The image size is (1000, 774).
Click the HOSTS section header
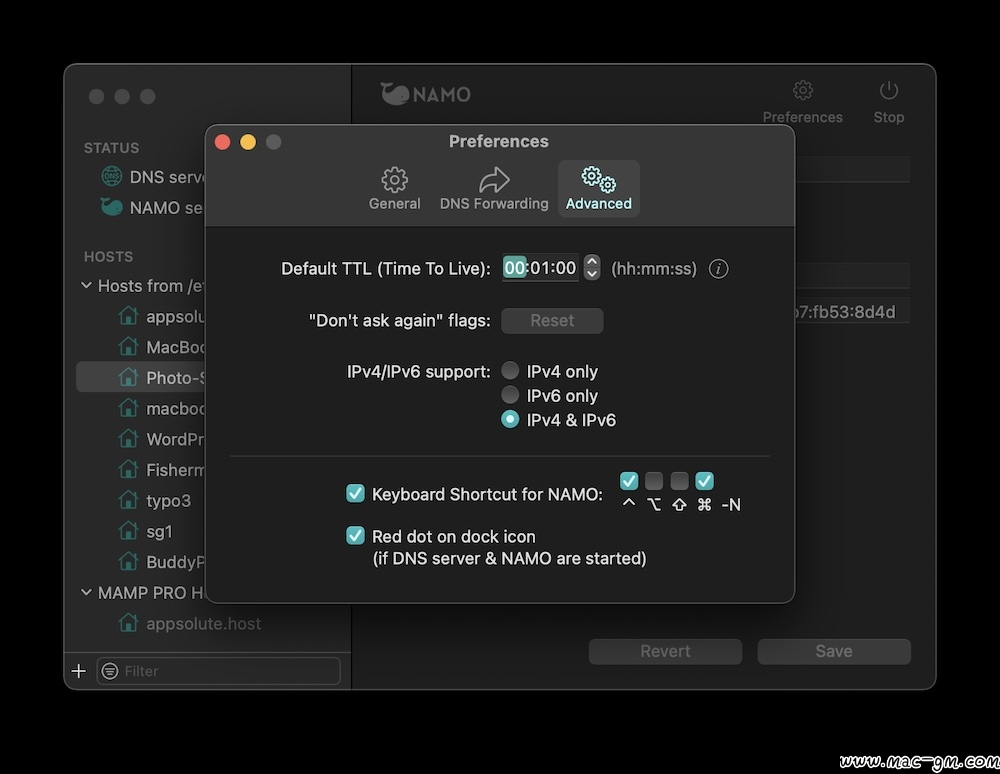click(x=108, y=256)
